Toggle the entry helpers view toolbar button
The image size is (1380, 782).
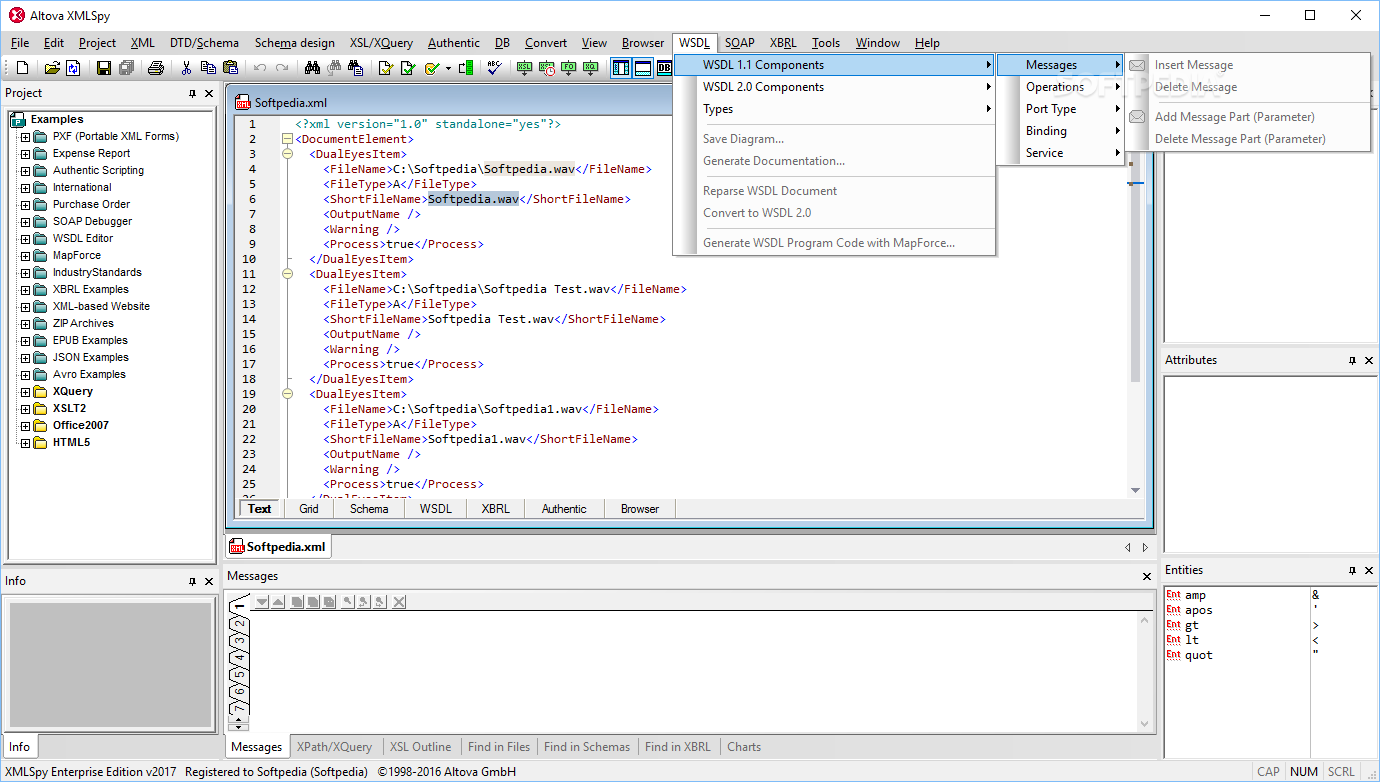[x=621, y=68]
